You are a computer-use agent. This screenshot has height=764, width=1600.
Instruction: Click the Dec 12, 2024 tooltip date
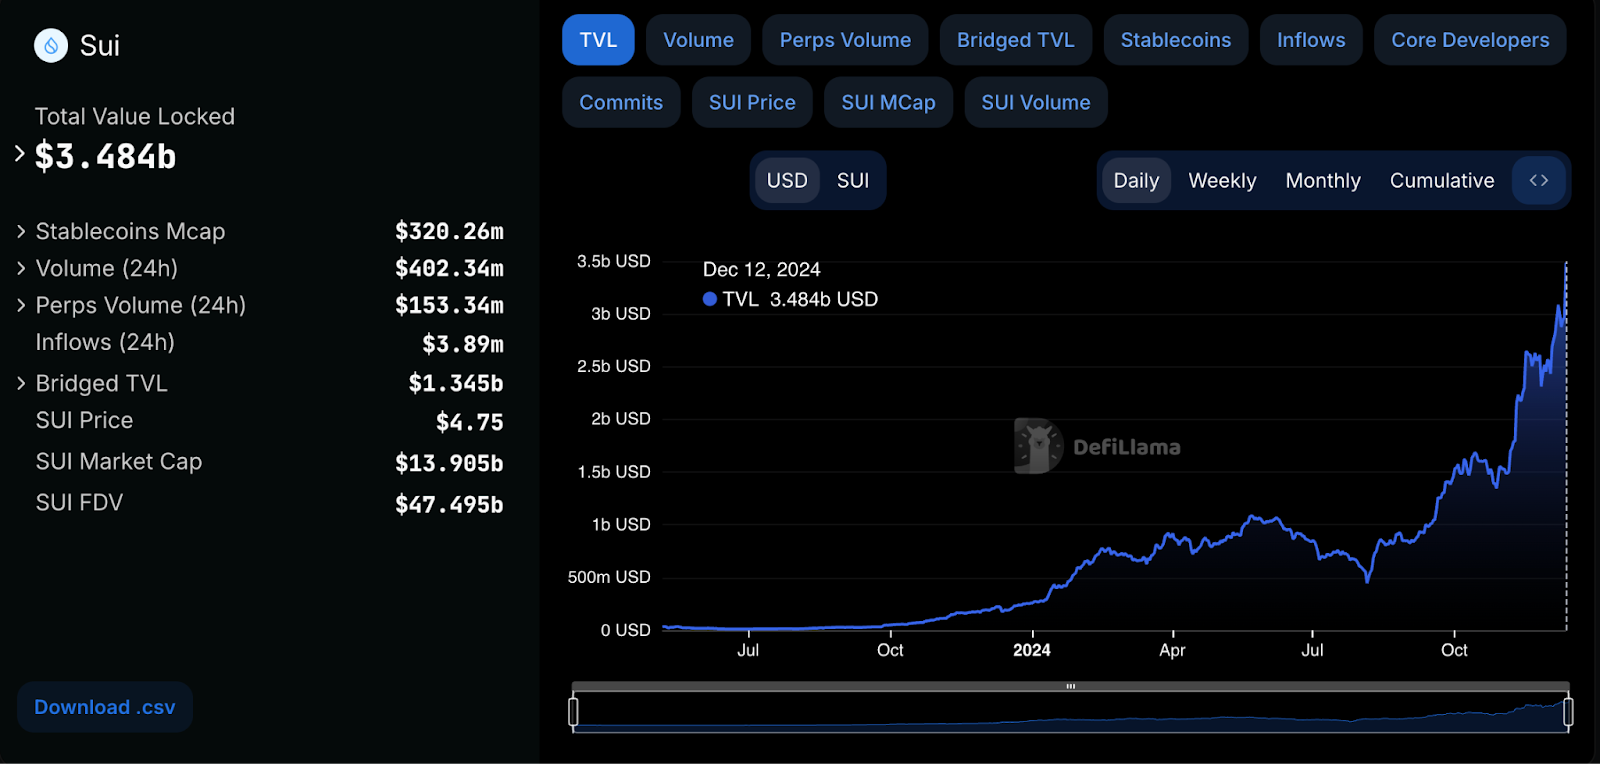[x=762, y=269]
